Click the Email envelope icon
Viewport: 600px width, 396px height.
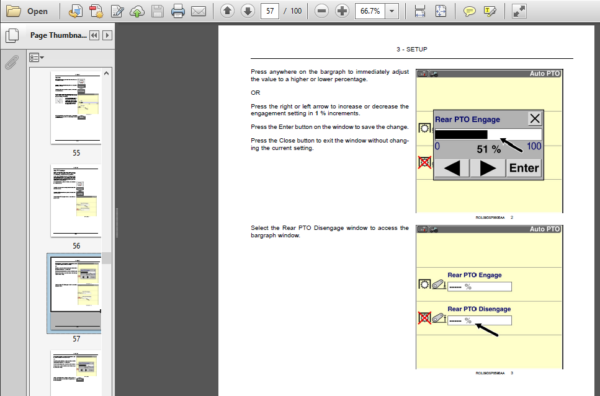[198, 11]
